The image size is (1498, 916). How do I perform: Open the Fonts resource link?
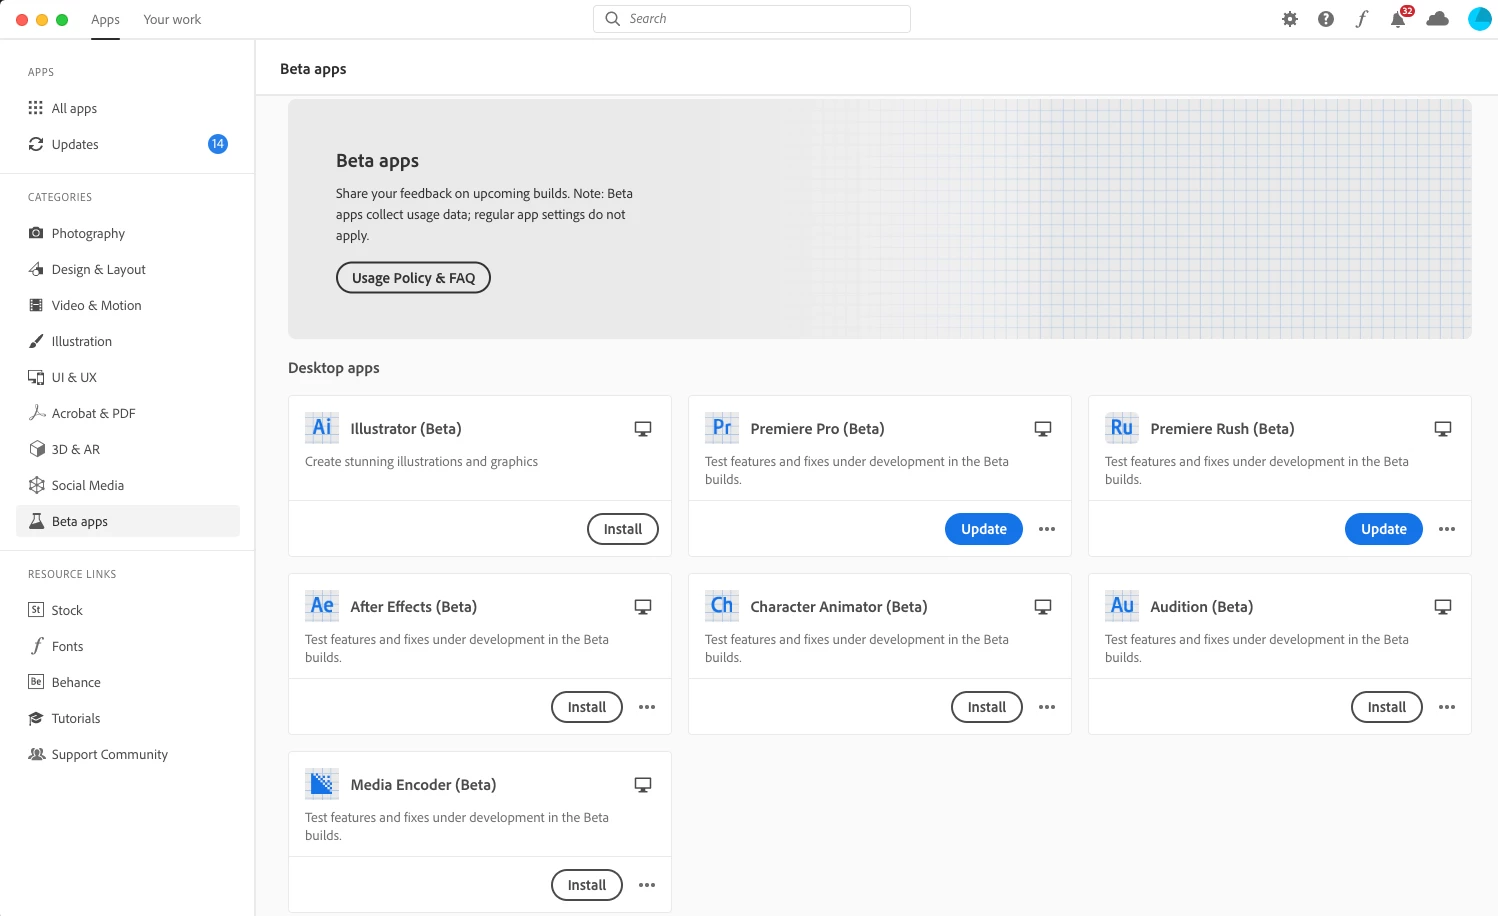[128, 646]
